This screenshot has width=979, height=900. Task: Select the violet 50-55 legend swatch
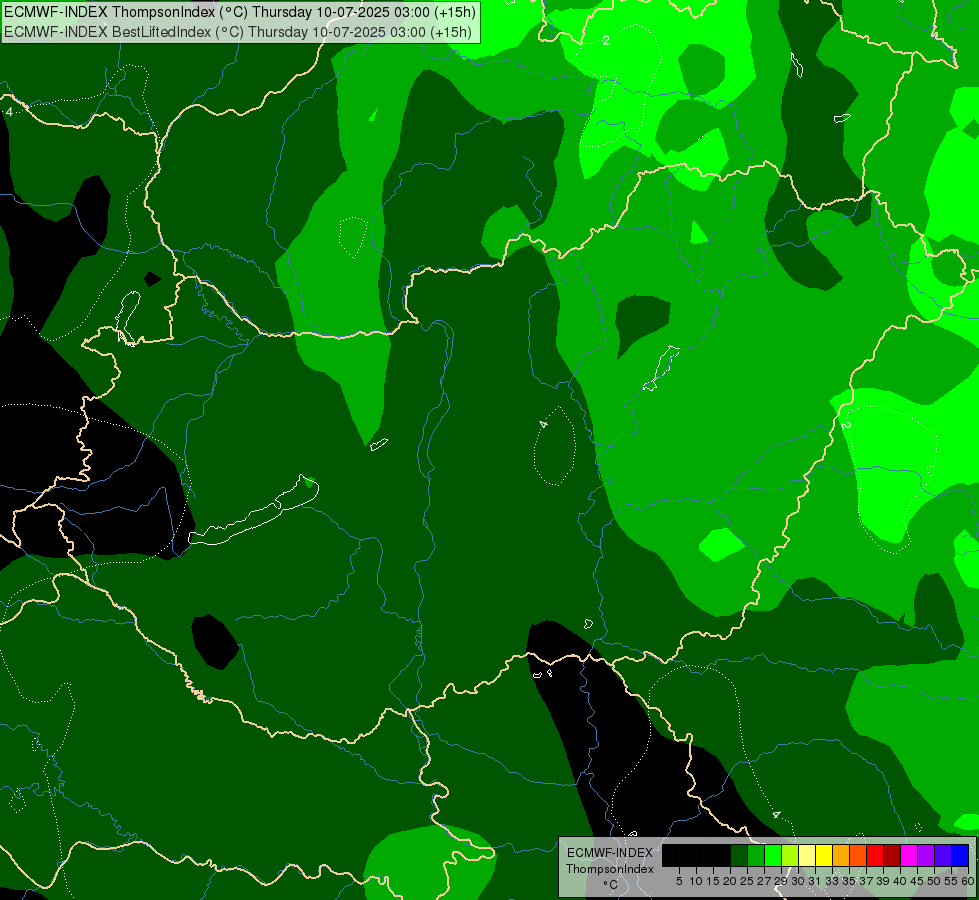[x=943, y=855]
